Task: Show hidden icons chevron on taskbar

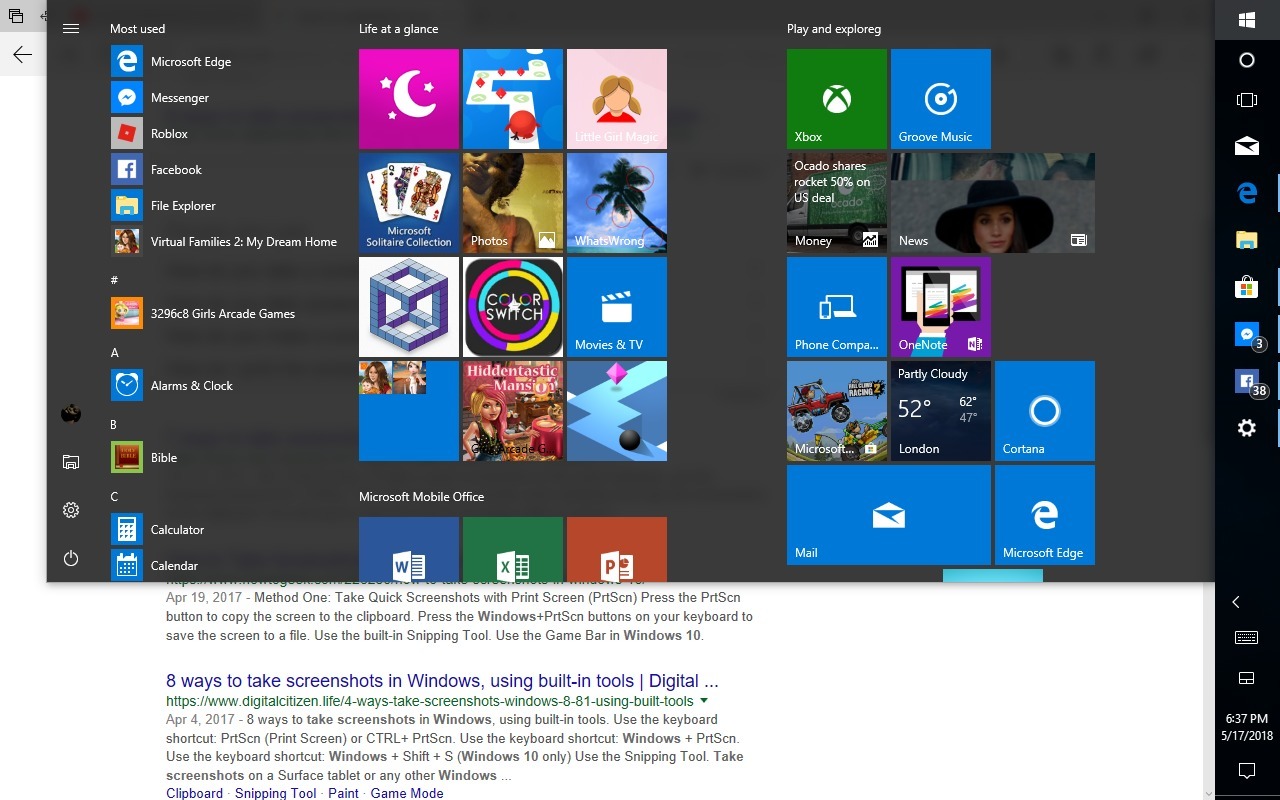Action: [1236, 602]
